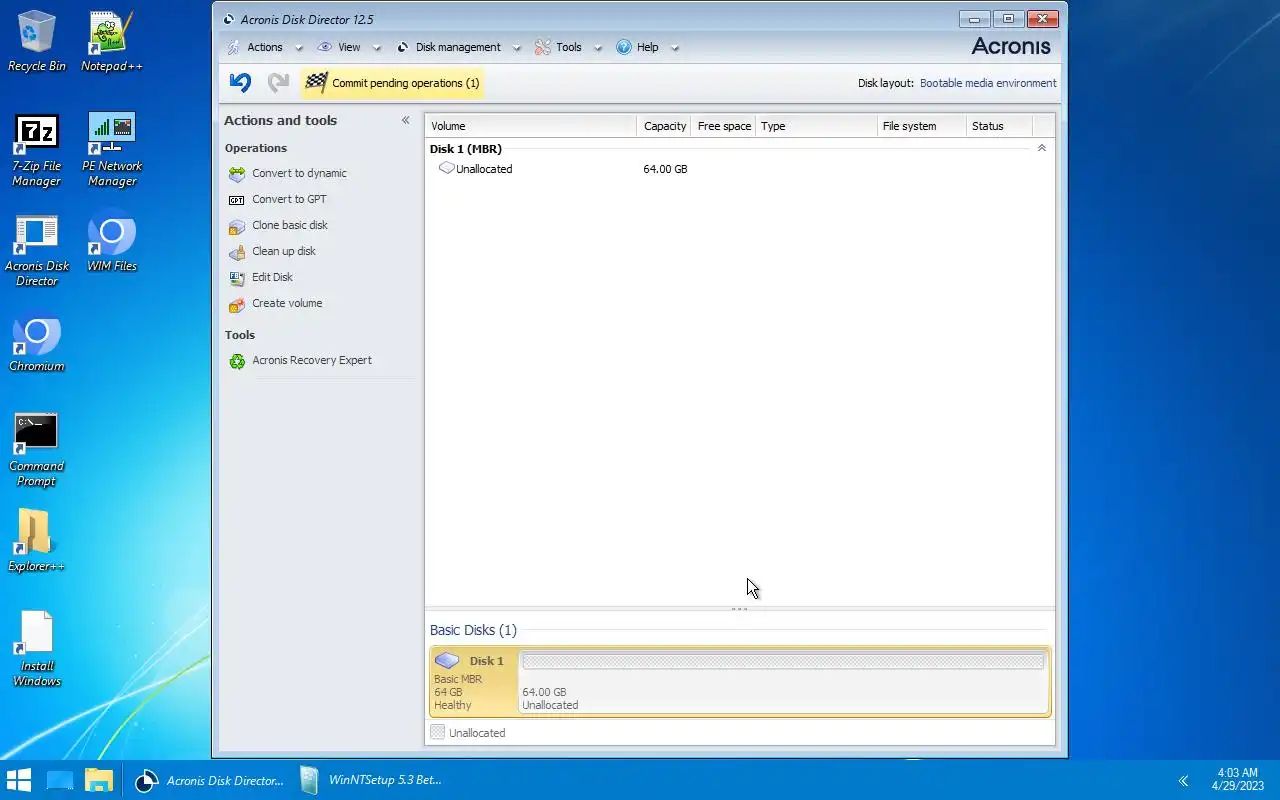Select the 64.00 GB unallocated disk bar

pos(783,682)
